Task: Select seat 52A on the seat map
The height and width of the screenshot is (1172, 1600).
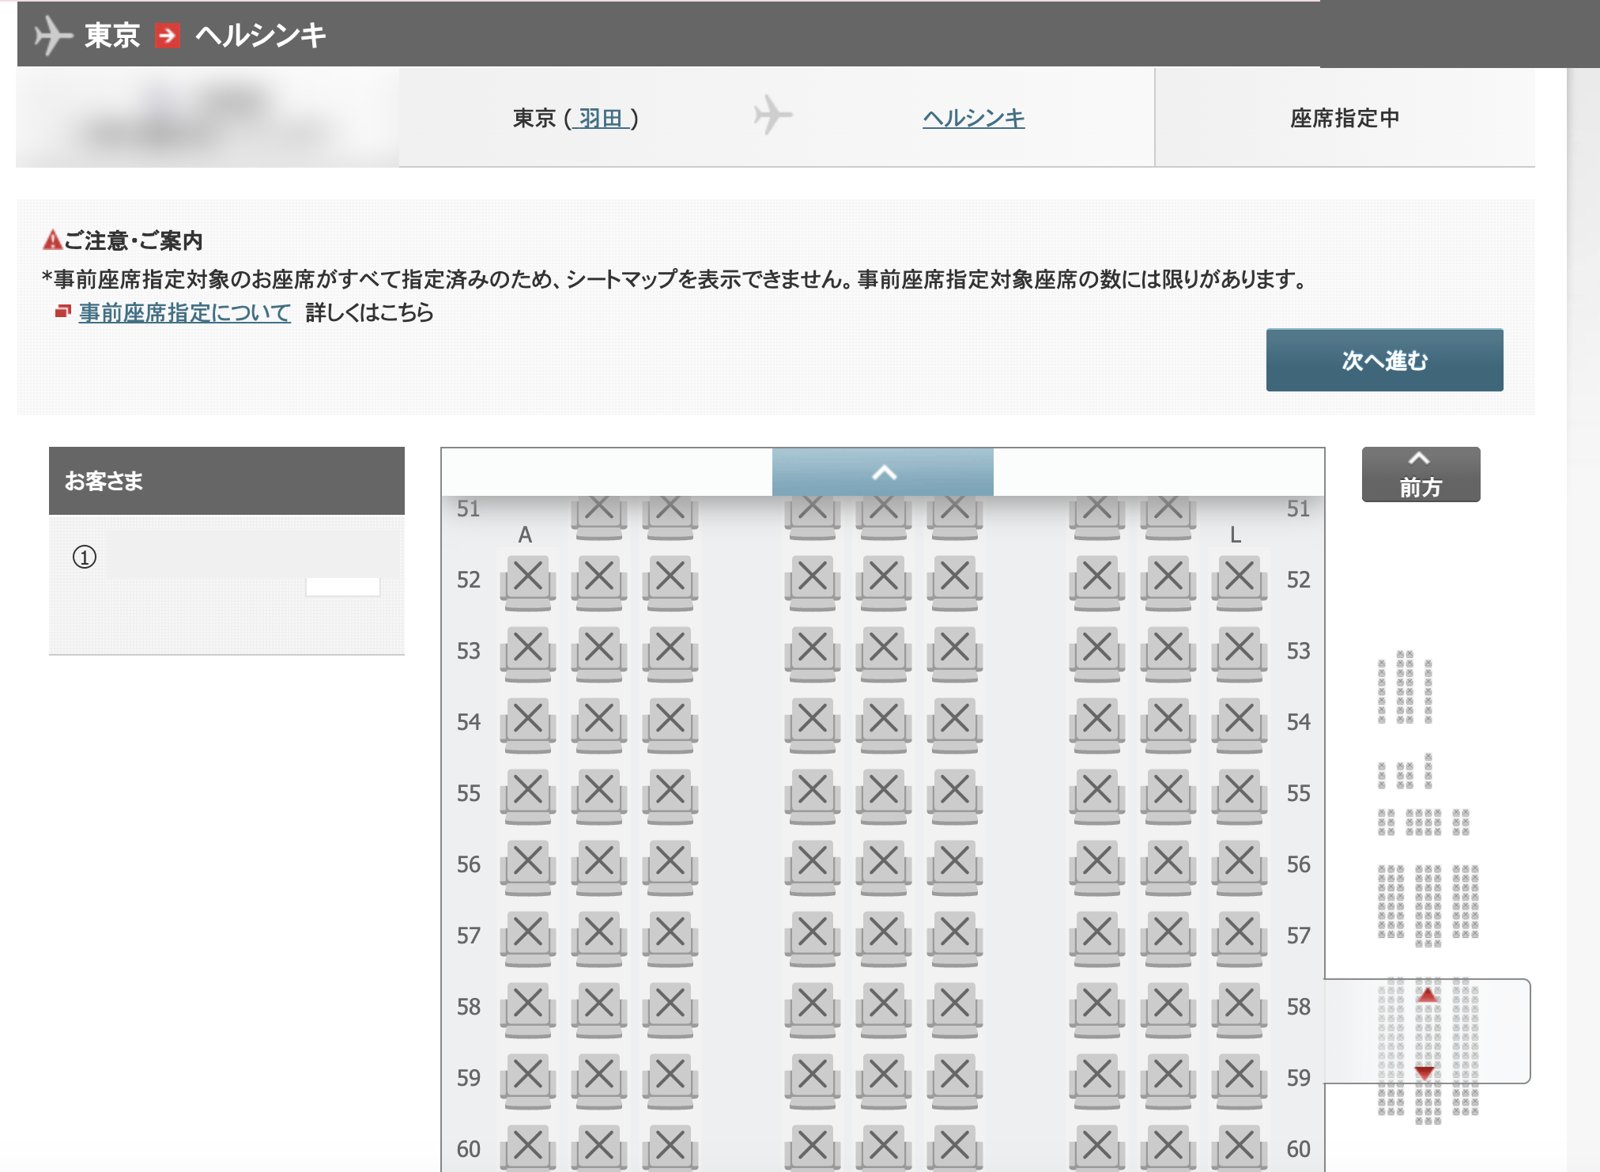Action: (528, 582)
